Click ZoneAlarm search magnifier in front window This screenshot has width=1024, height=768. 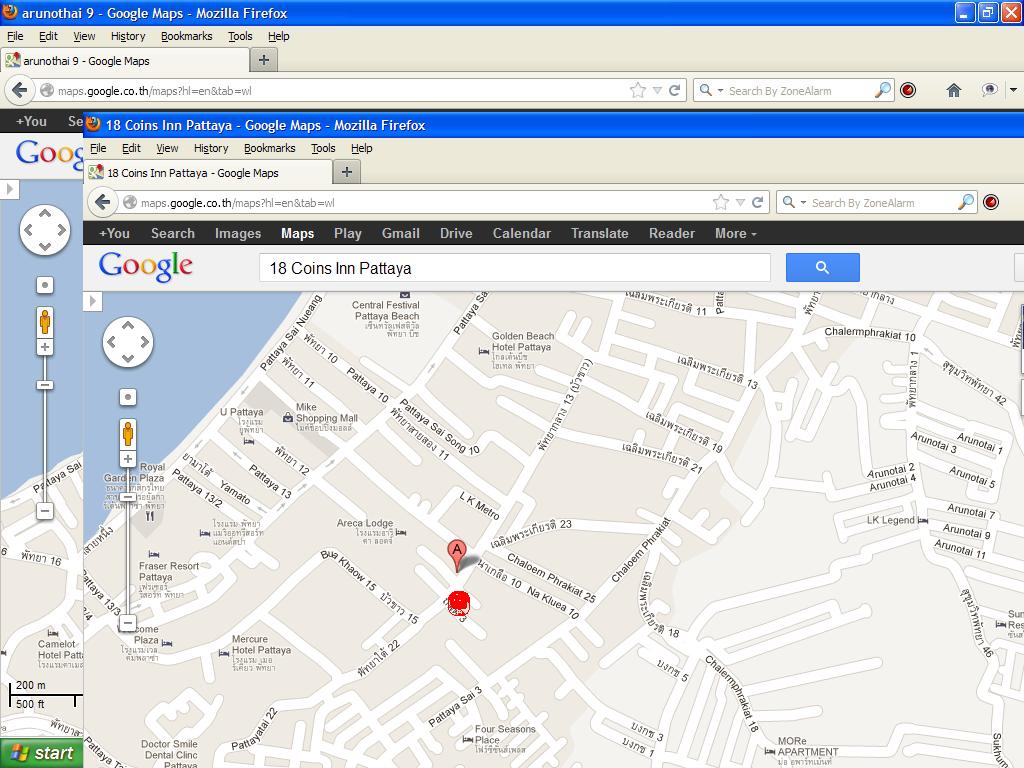(966, 202)
